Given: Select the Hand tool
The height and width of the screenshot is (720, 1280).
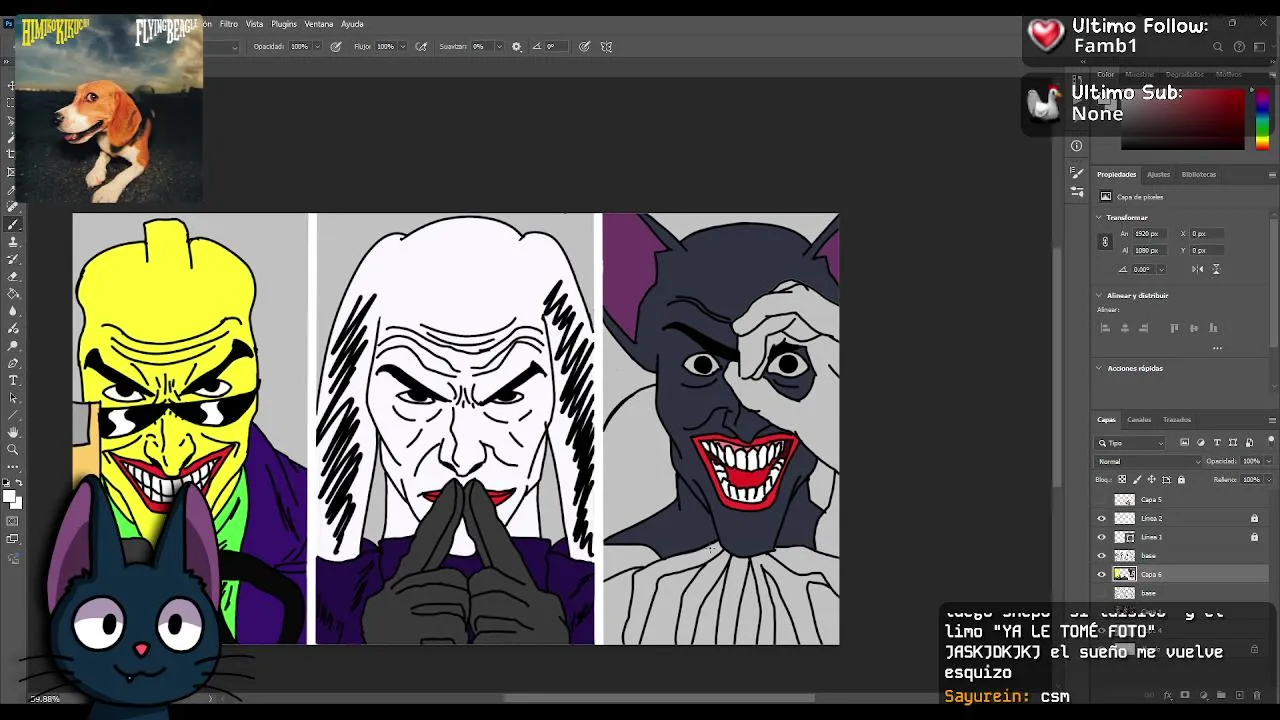Looking at the screenshot, I should 13,432.
